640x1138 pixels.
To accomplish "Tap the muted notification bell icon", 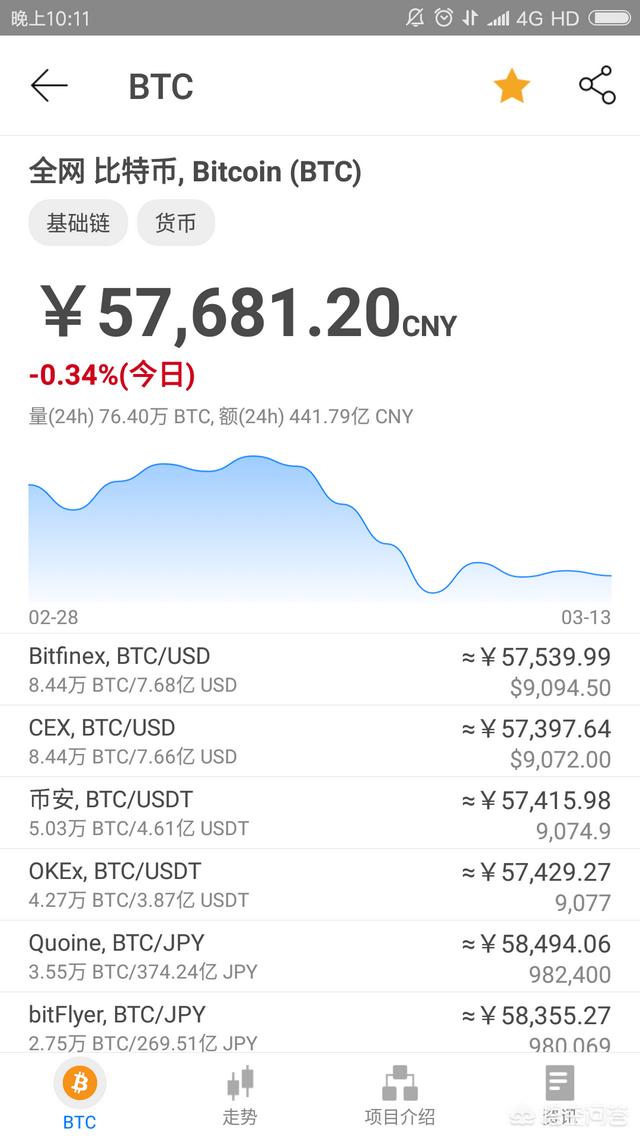I will pyautogui.click(x=415, y=17).
